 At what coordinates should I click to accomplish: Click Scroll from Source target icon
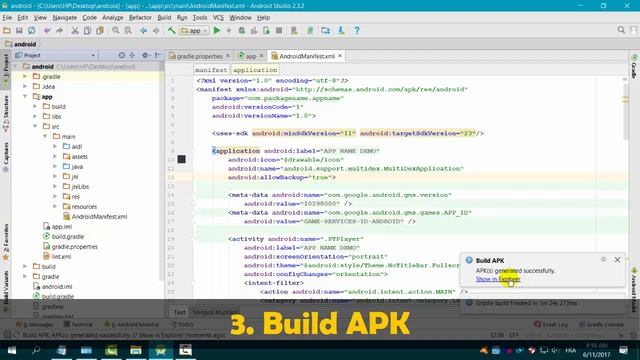click(122, 55)
